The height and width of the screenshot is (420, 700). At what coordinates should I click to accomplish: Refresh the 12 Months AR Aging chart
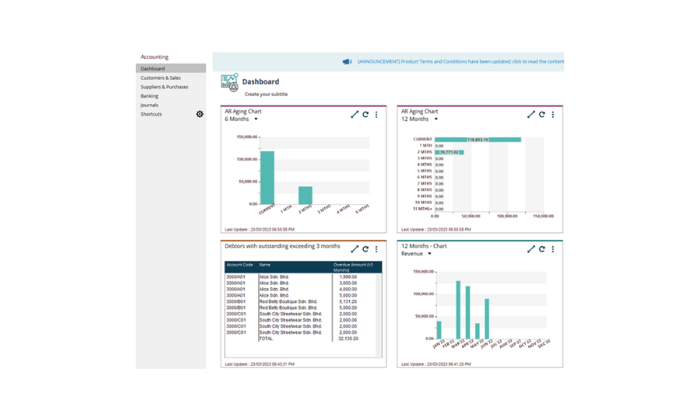click(542, 115)
